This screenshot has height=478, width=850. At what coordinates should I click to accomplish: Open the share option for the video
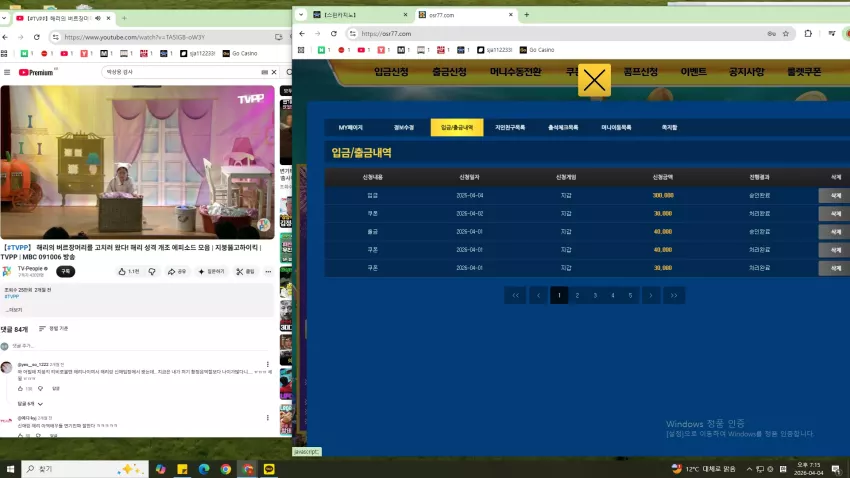(177, 272)
